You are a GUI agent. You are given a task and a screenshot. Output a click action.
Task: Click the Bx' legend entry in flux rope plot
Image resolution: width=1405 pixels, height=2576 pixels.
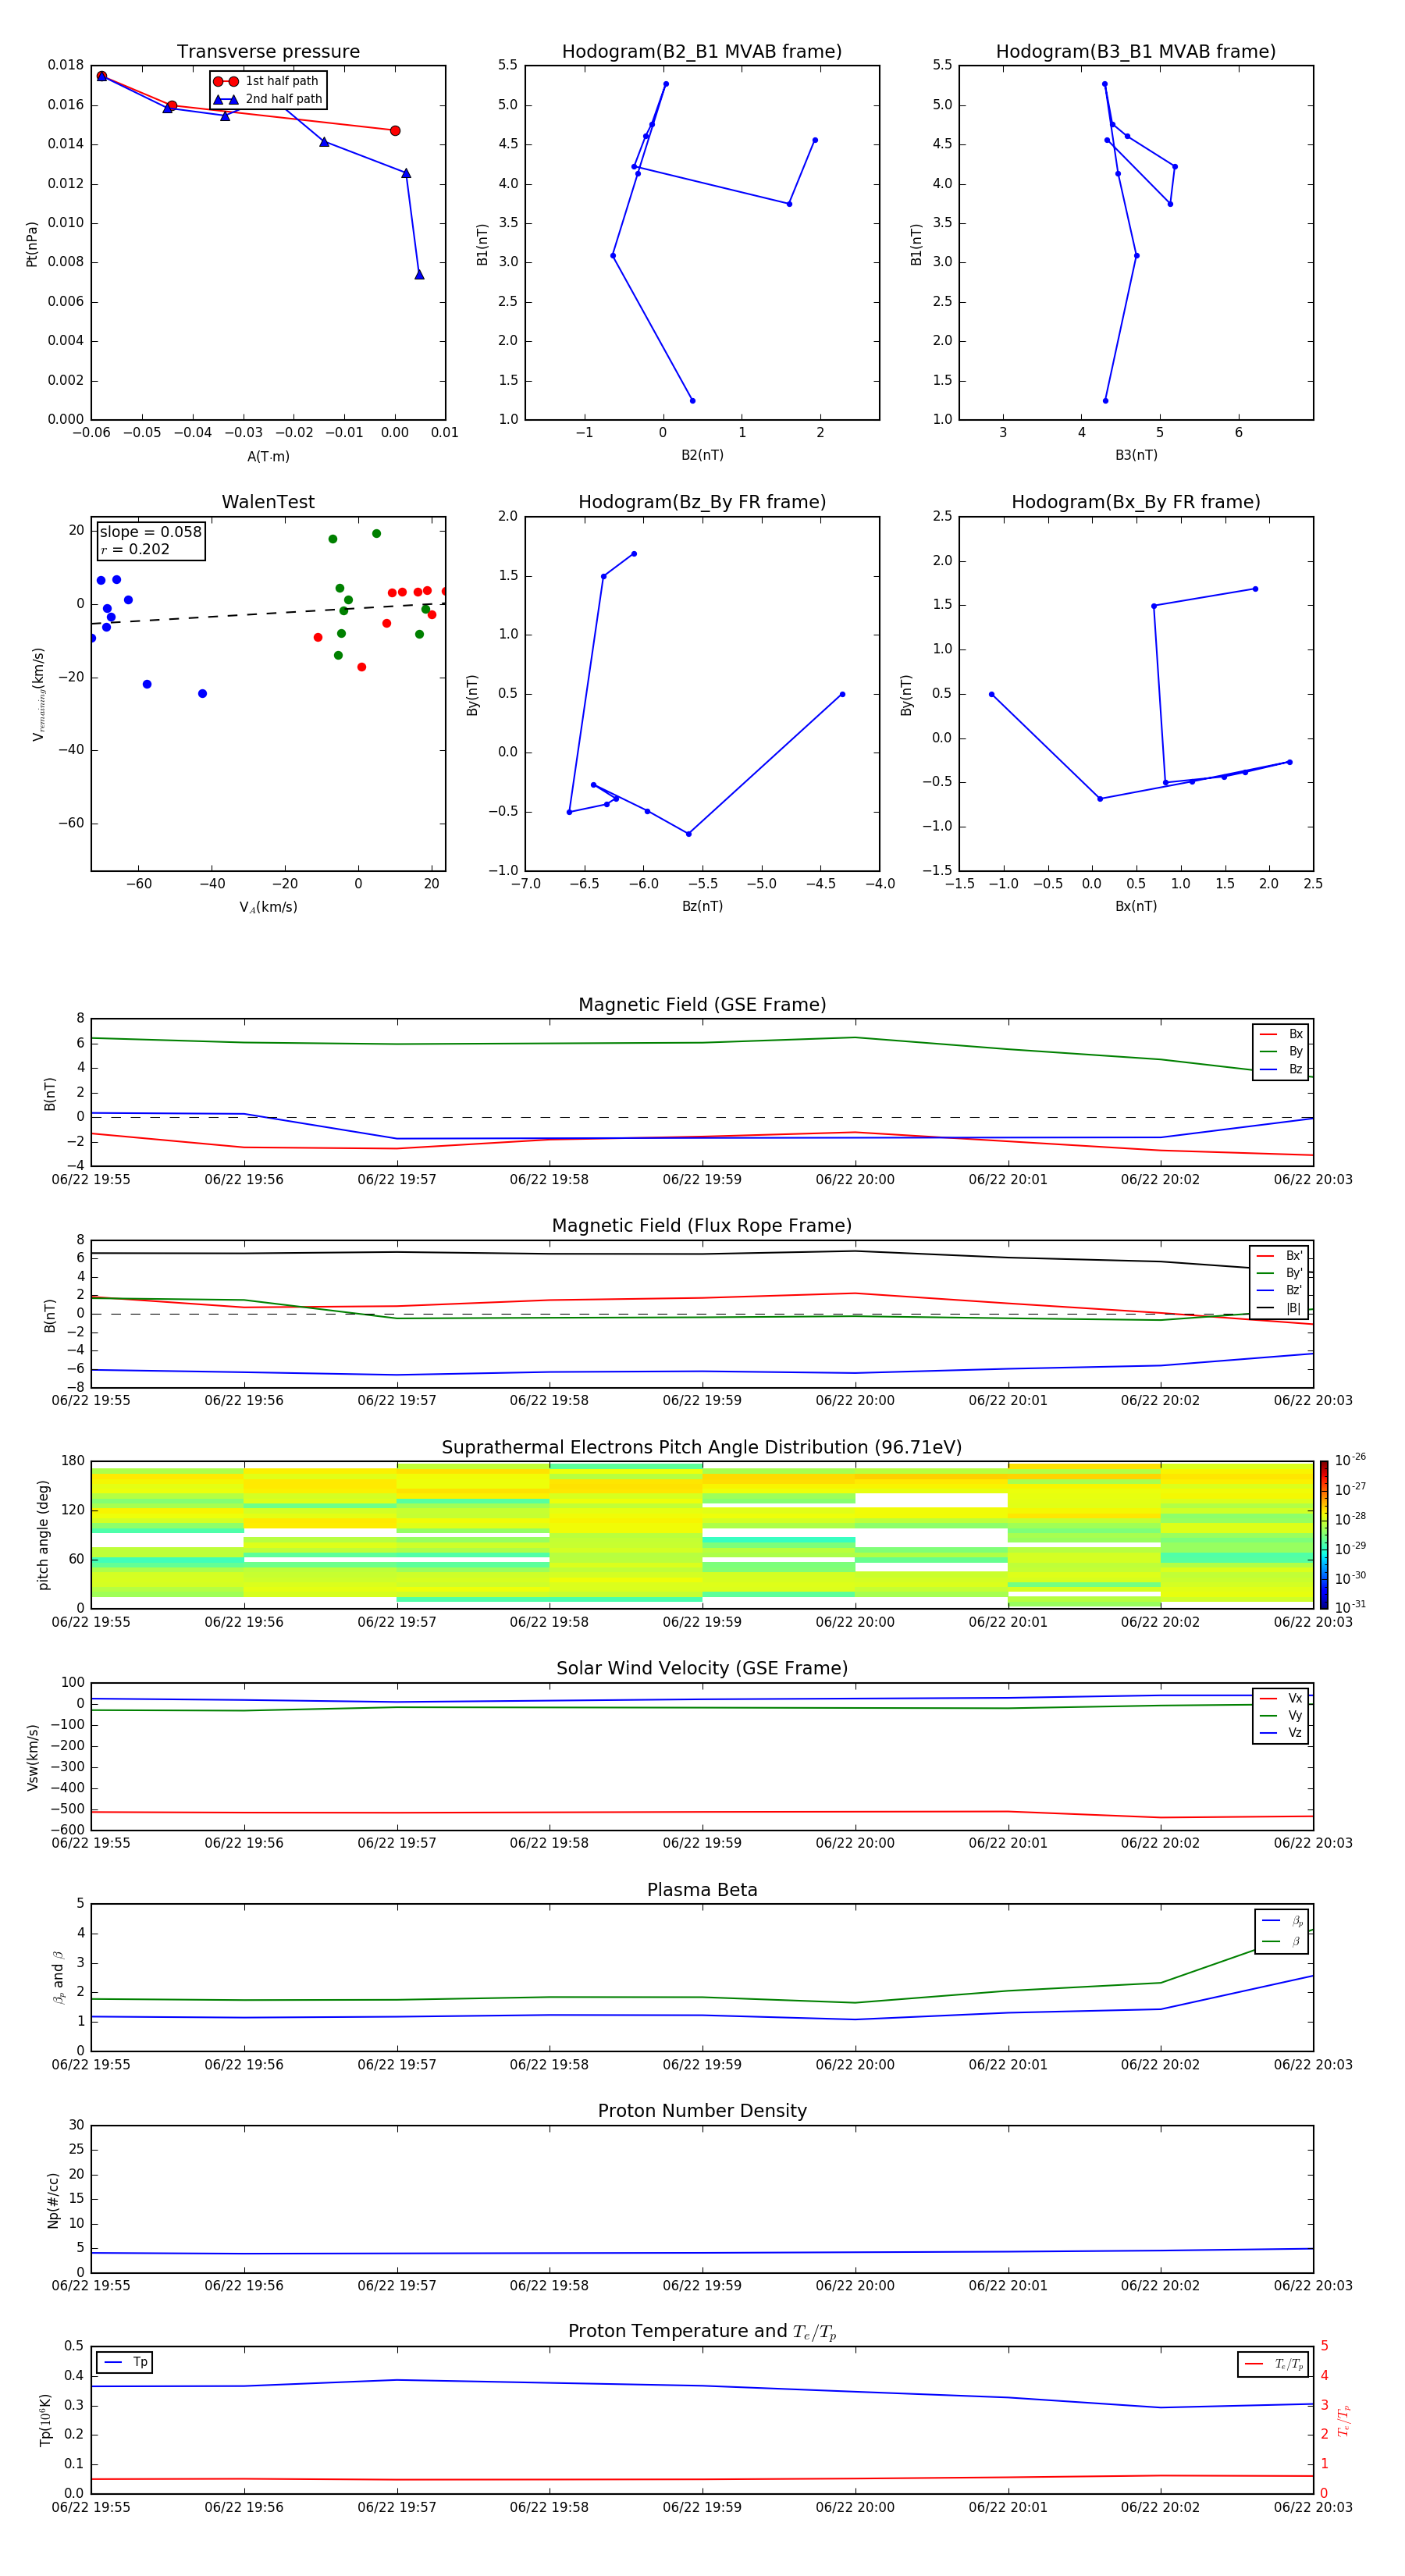1280,1256
